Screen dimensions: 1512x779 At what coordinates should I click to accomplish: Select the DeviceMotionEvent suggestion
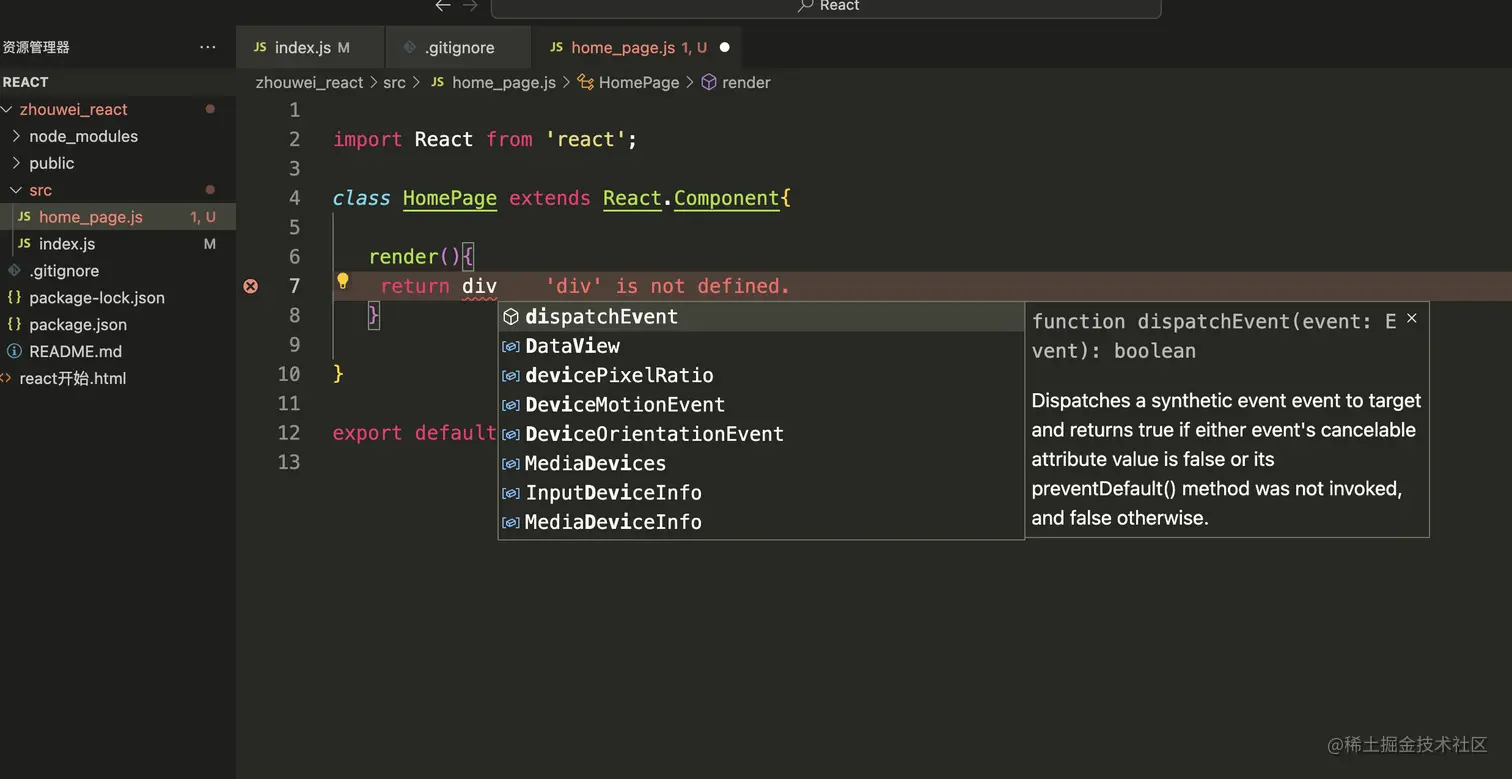(761, 405)
